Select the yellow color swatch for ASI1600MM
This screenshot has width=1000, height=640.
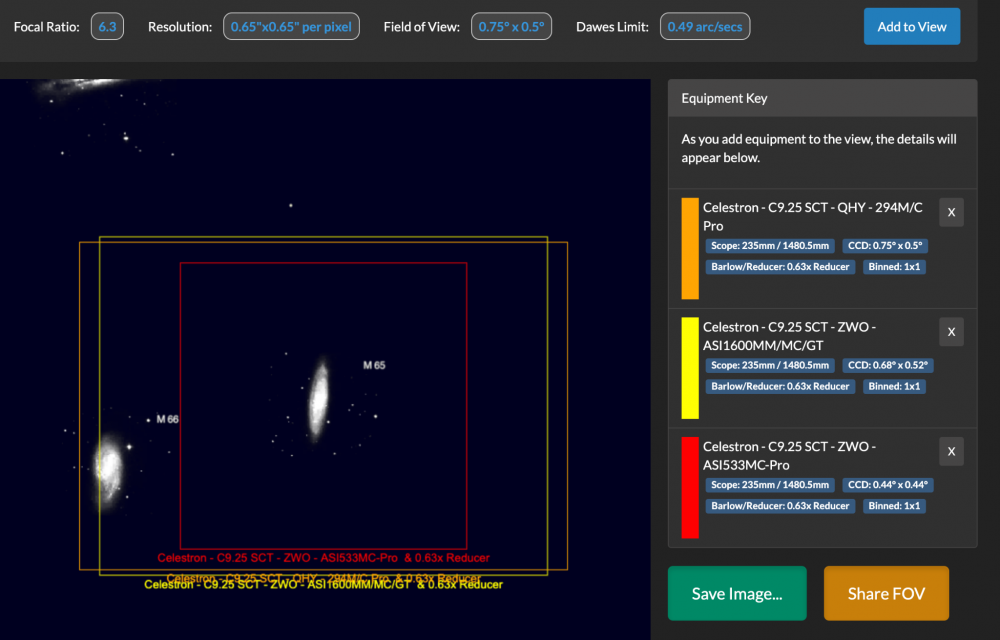(690, 368)
